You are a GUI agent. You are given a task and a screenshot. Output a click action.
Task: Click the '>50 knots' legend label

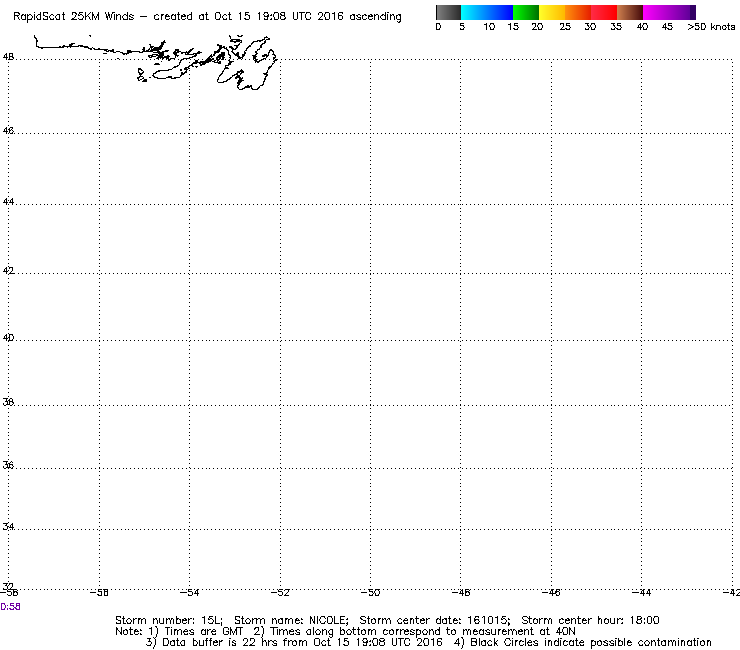[x=711, y=27]
